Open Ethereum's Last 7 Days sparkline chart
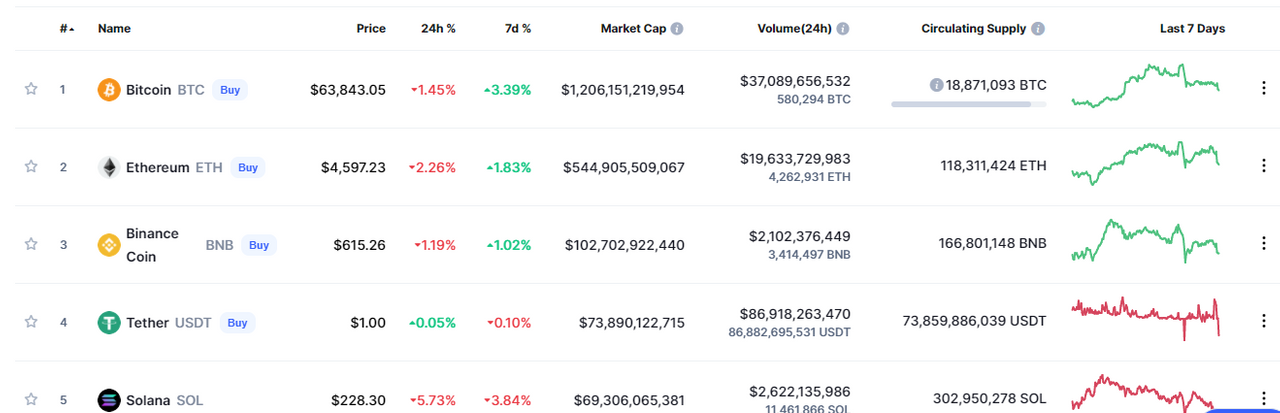This screenshot has height=413, width=1280. click(x=1145, y=163)
